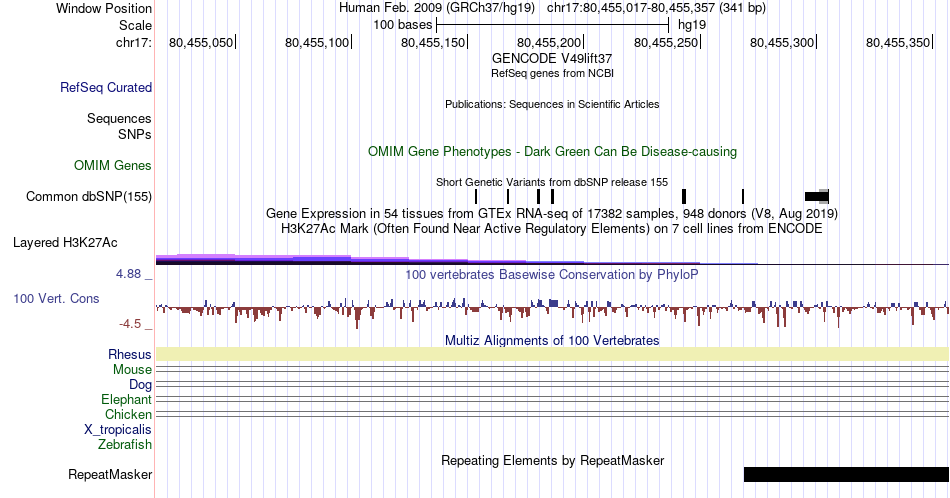Click the Scale label
Viewport: 950px width, 498px height.
135,25
